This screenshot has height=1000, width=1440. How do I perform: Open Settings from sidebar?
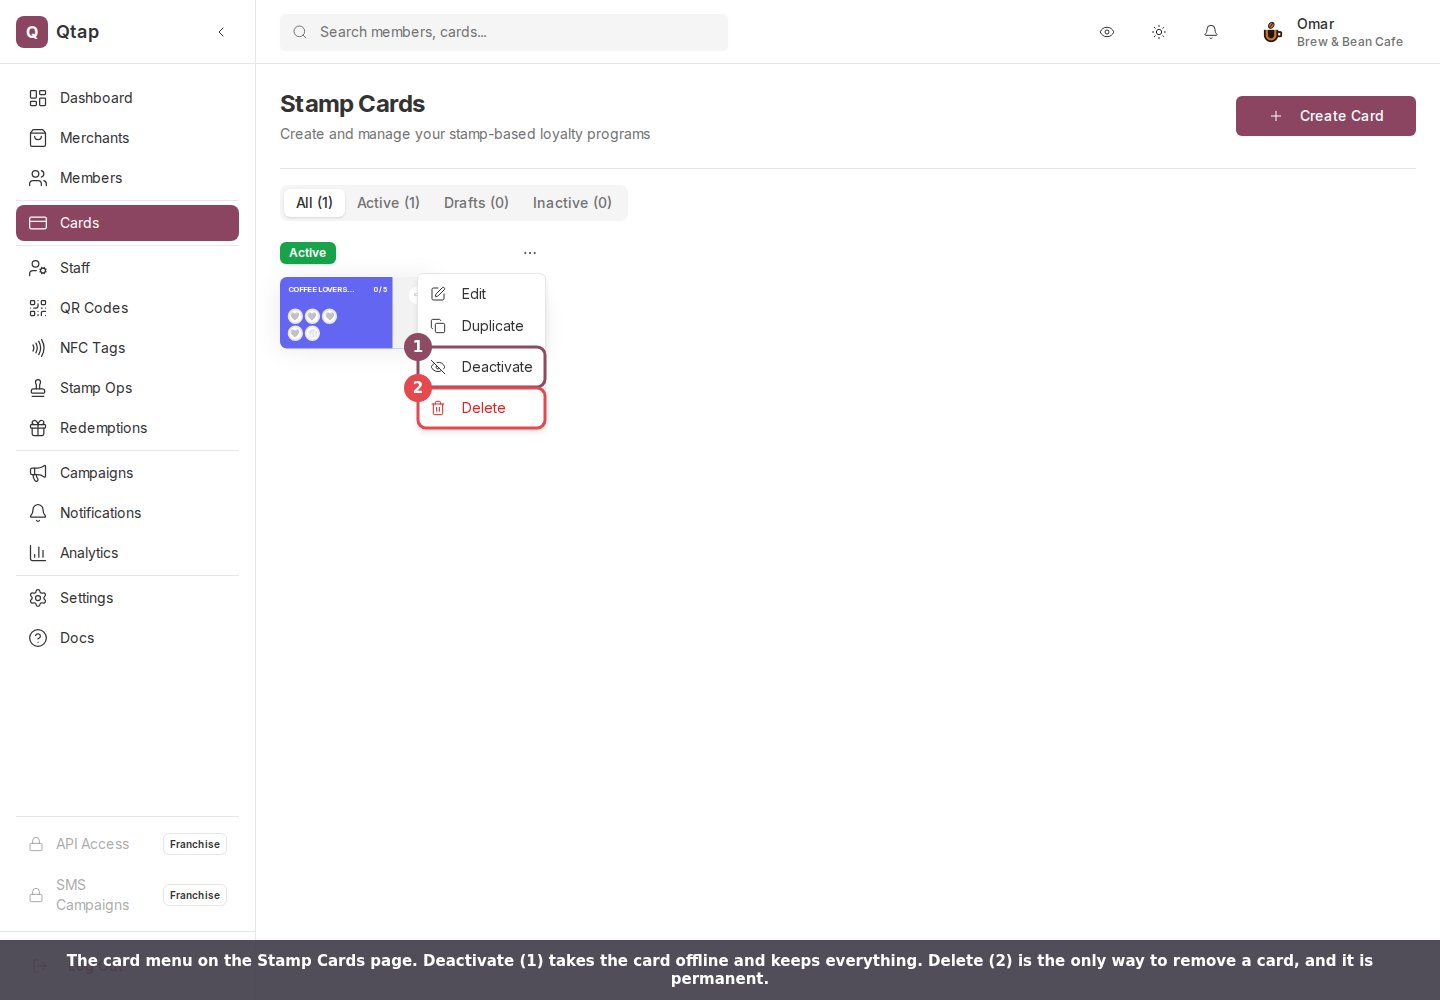pyautogui.click(x=127, y=598)
